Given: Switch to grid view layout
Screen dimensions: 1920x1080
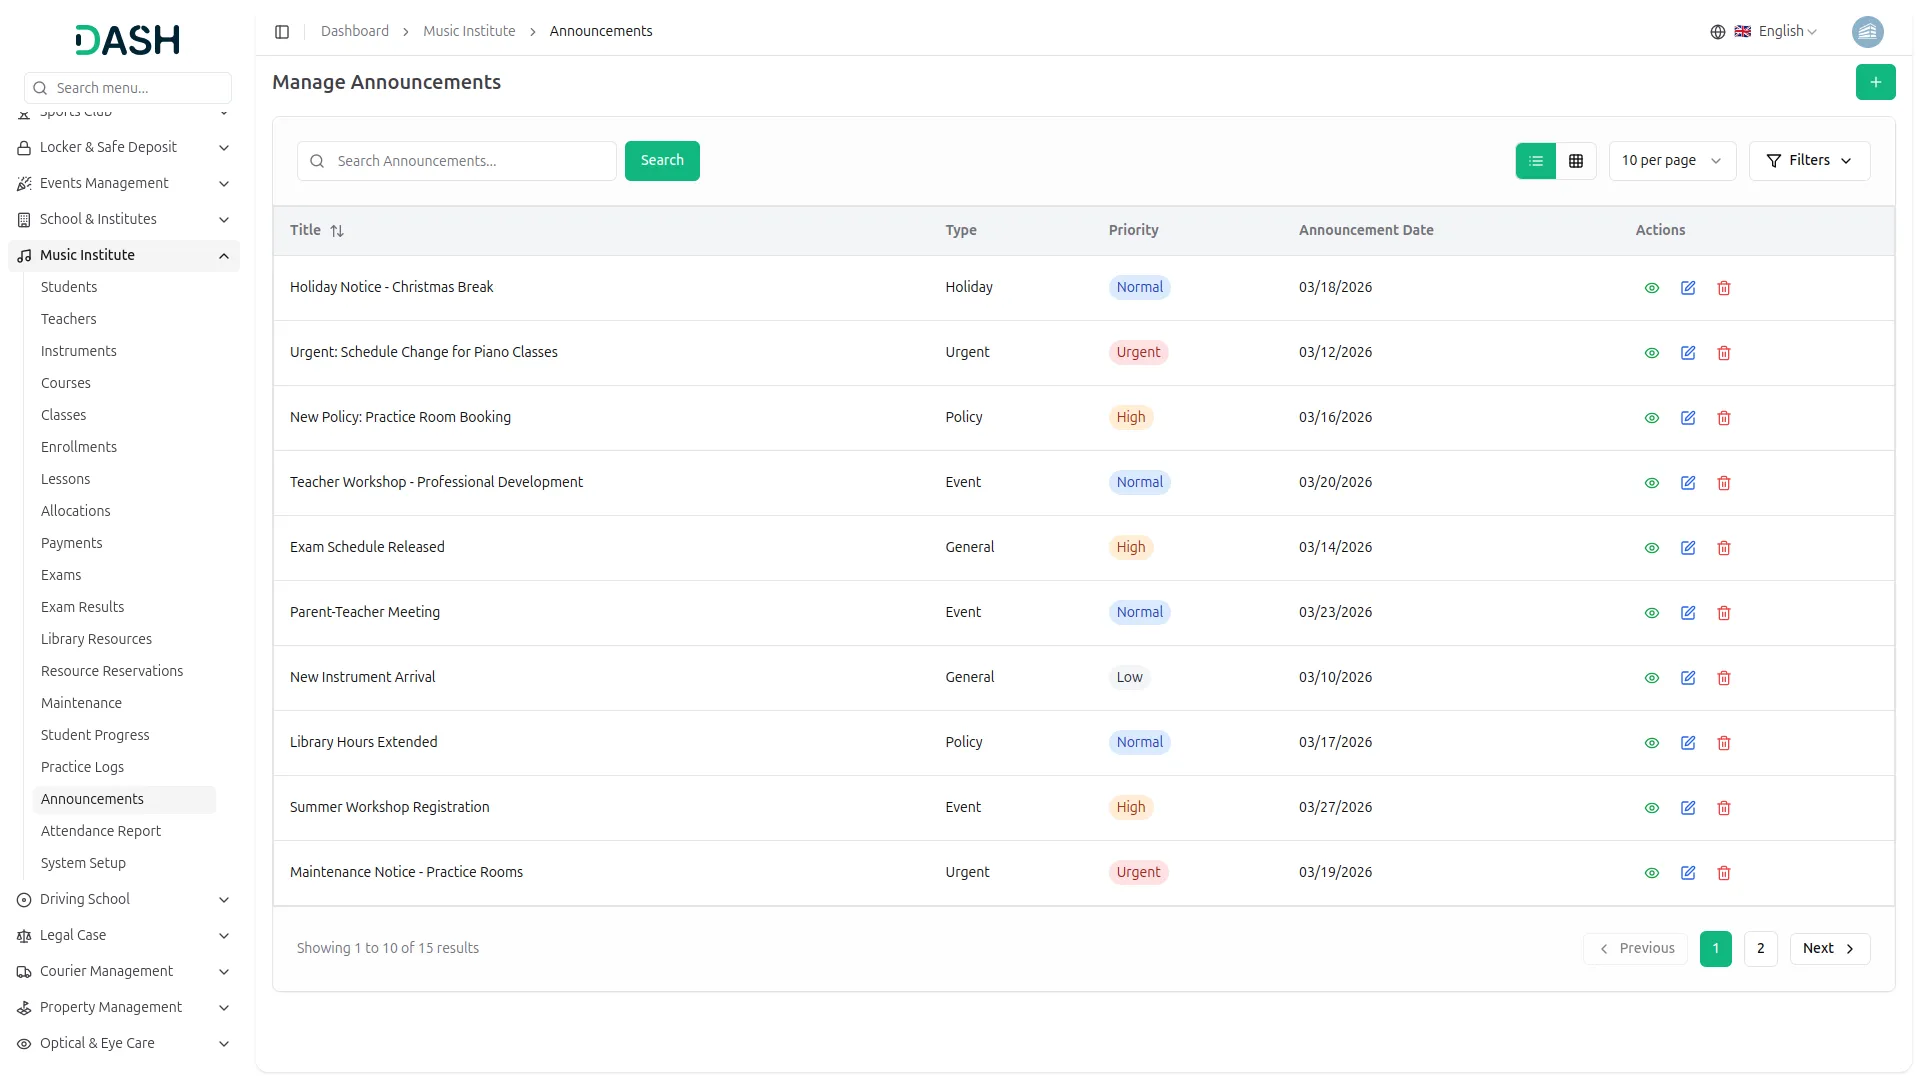Looking at the screenshot, I should 1575,161.
